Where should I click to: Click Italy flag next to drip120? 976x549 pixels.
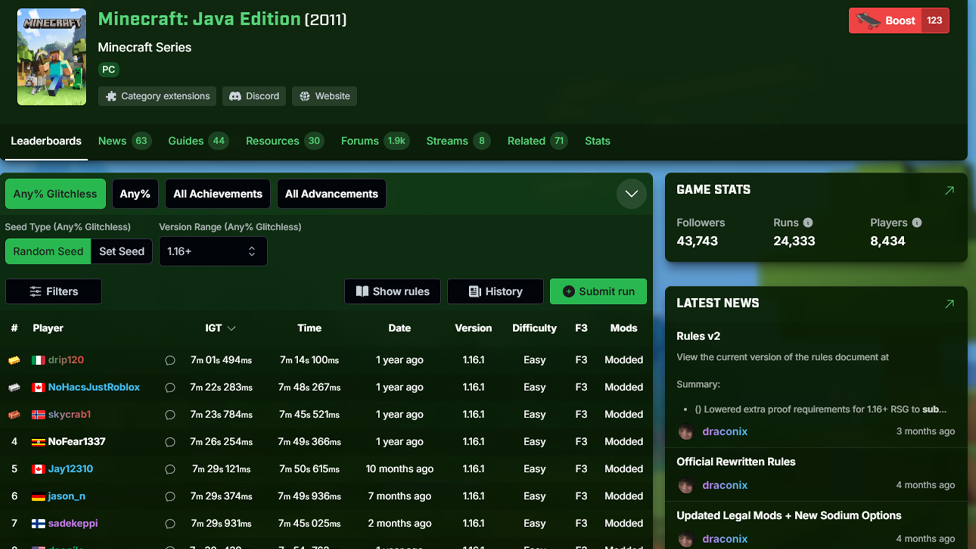(38, 360)
